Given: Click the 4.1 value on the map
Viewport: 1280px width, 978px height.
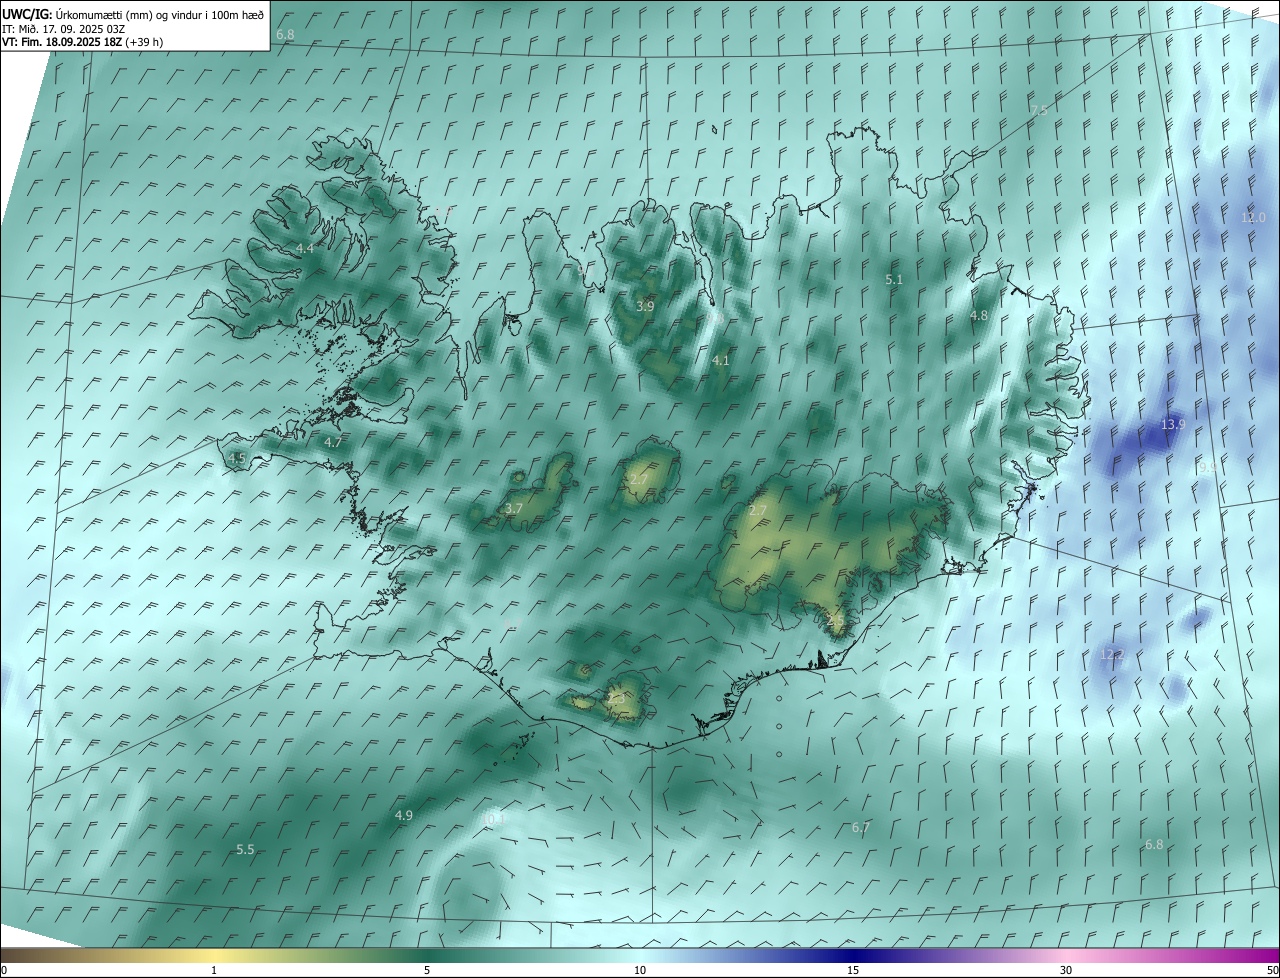Looking at the screenshot, I should click(x=721, y=360).
